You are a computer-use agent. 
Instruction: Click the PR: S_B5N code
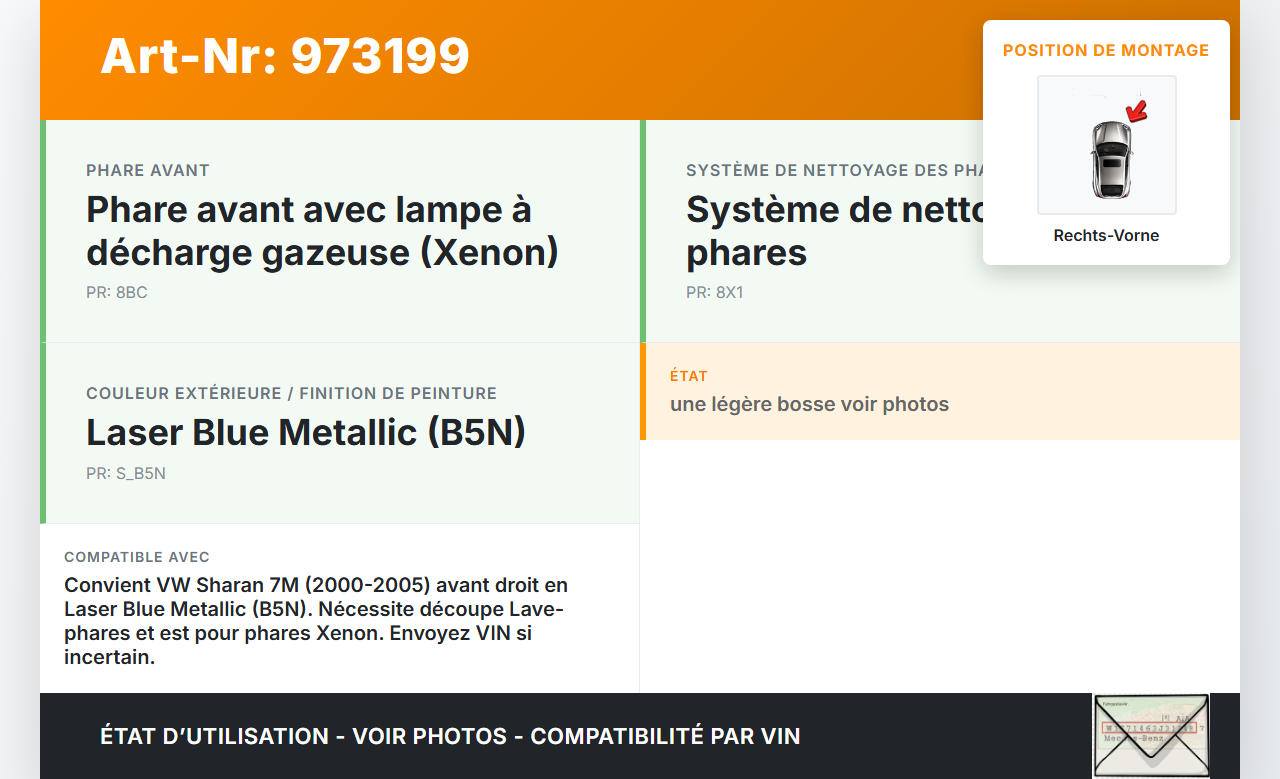point(126,474)
